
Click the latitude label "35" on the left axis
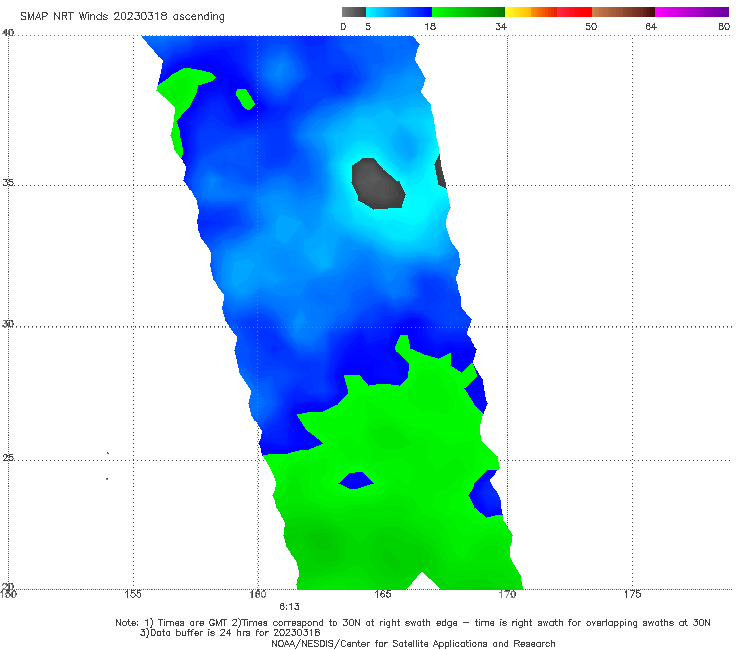[x=8, y=182]
